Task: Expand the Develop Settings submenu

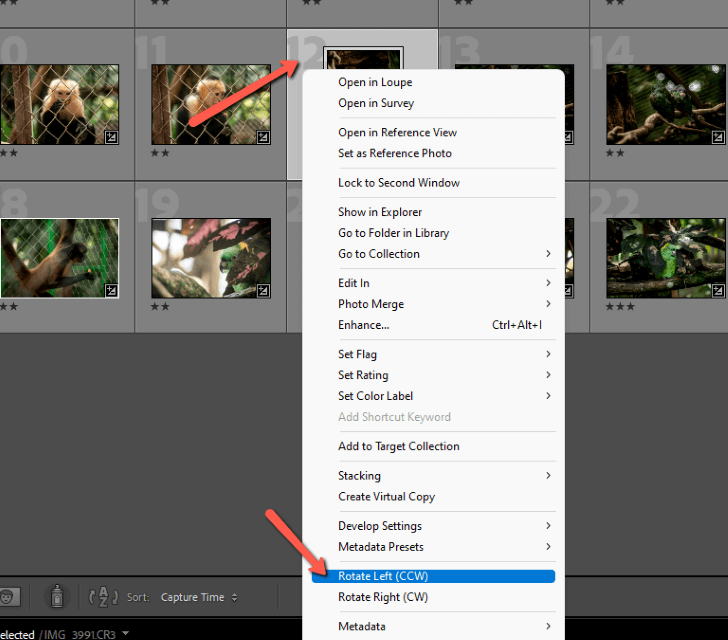Action: [x=433, y=526]
